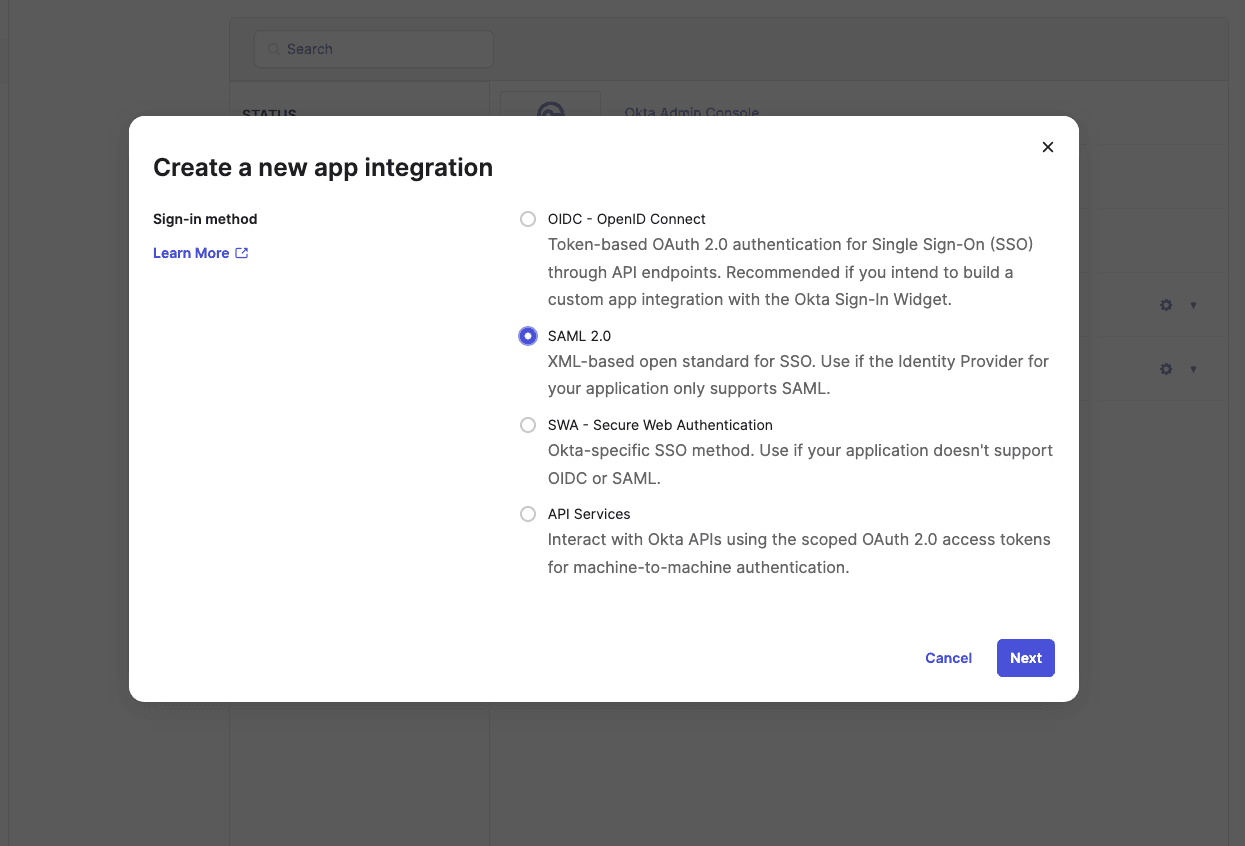Click the external link icon beside Learn More
This screenshot has width=1245, height=846.
[241, 253]
